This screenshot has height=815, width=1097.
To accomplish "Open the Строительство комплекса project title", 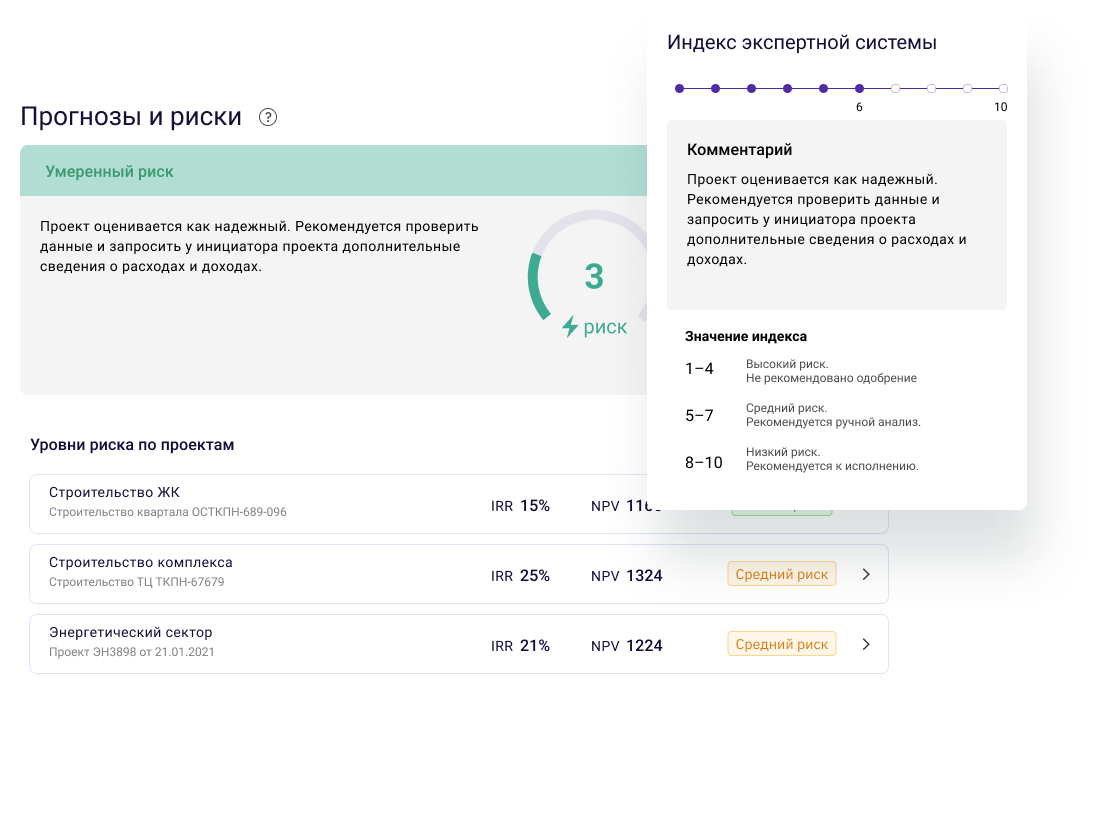I will [x=141, y=562].
